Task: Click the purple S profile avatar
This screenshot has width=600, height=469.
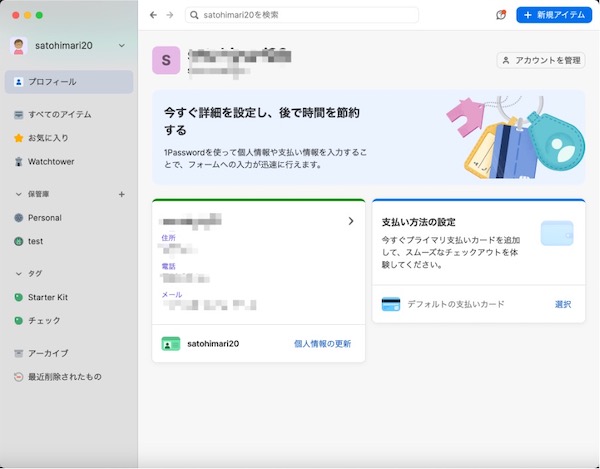Action: tap(165, 60)
